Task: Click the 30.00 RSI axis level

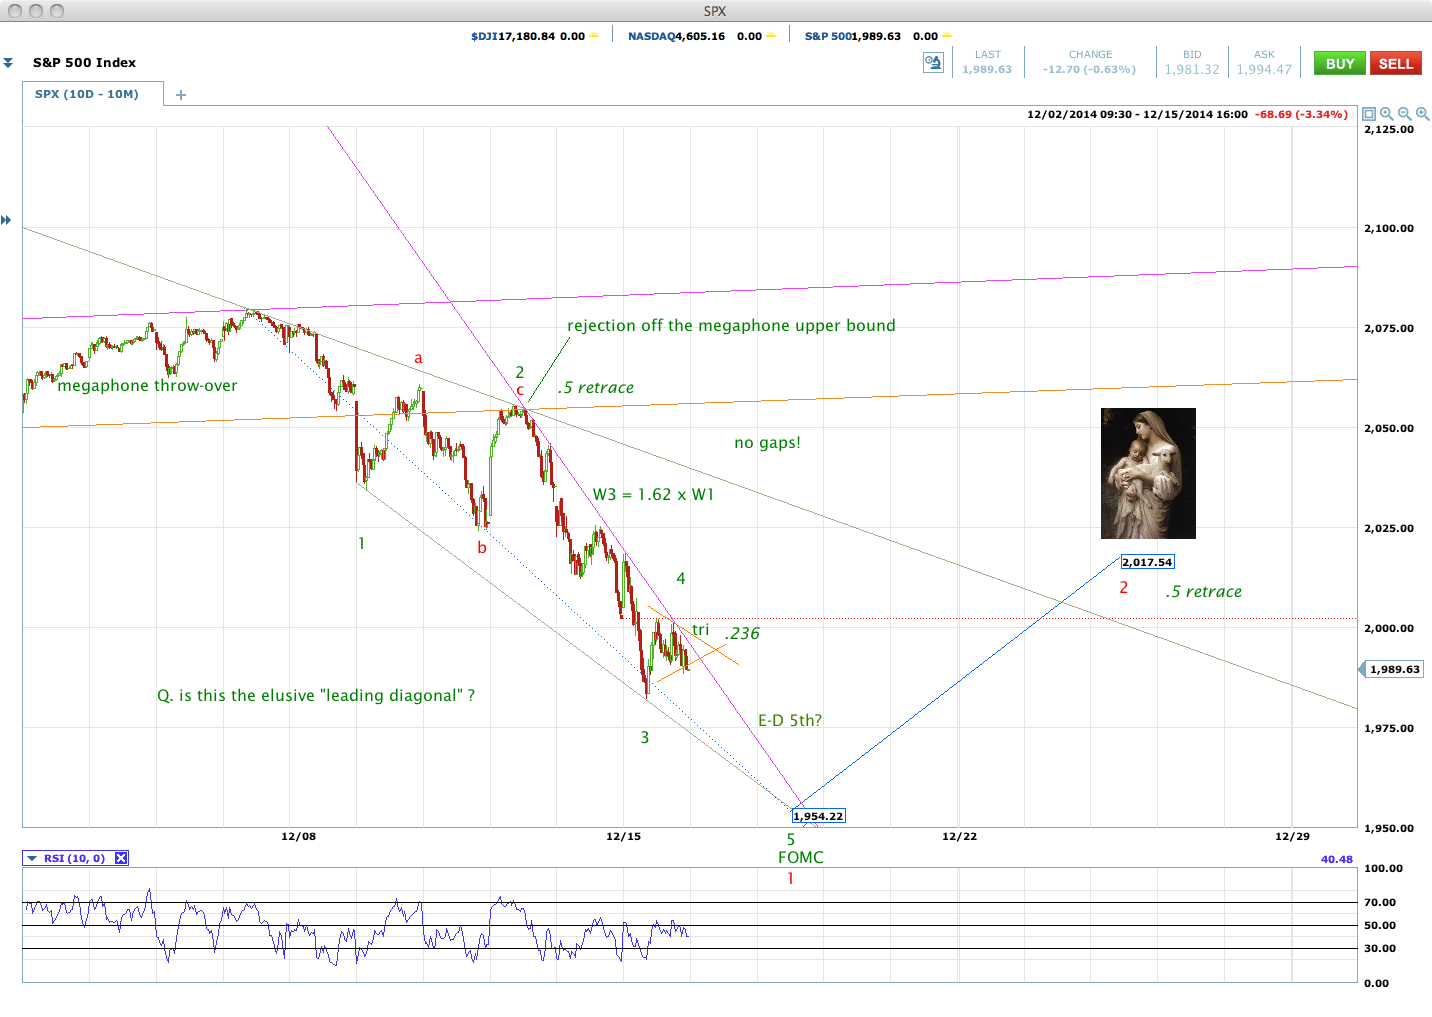Action: point(1380,948)
